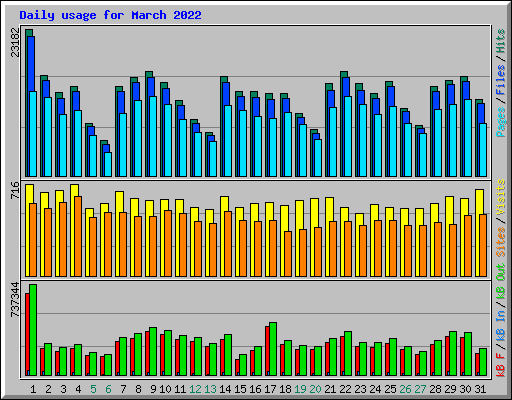This screenshot has width=512, height=400.
Task: Click weekend day label 27
Action: (420, 389)
